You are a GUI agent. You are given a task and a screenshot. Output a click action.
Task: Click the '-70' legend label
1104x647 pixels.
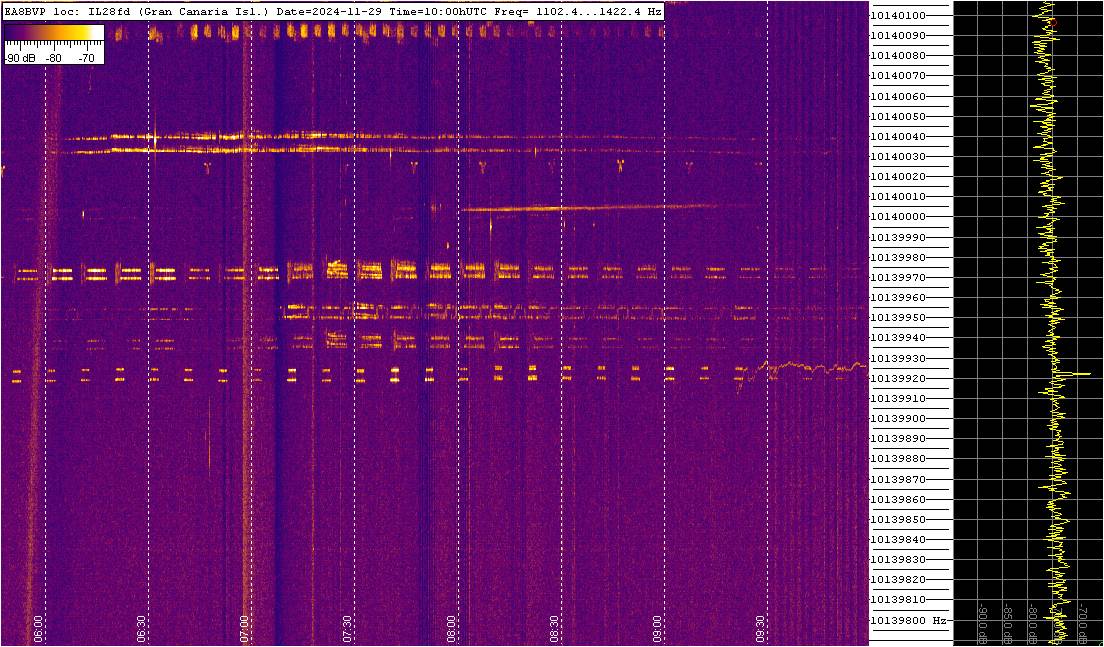pyautogui.click(x=85, y=59)
